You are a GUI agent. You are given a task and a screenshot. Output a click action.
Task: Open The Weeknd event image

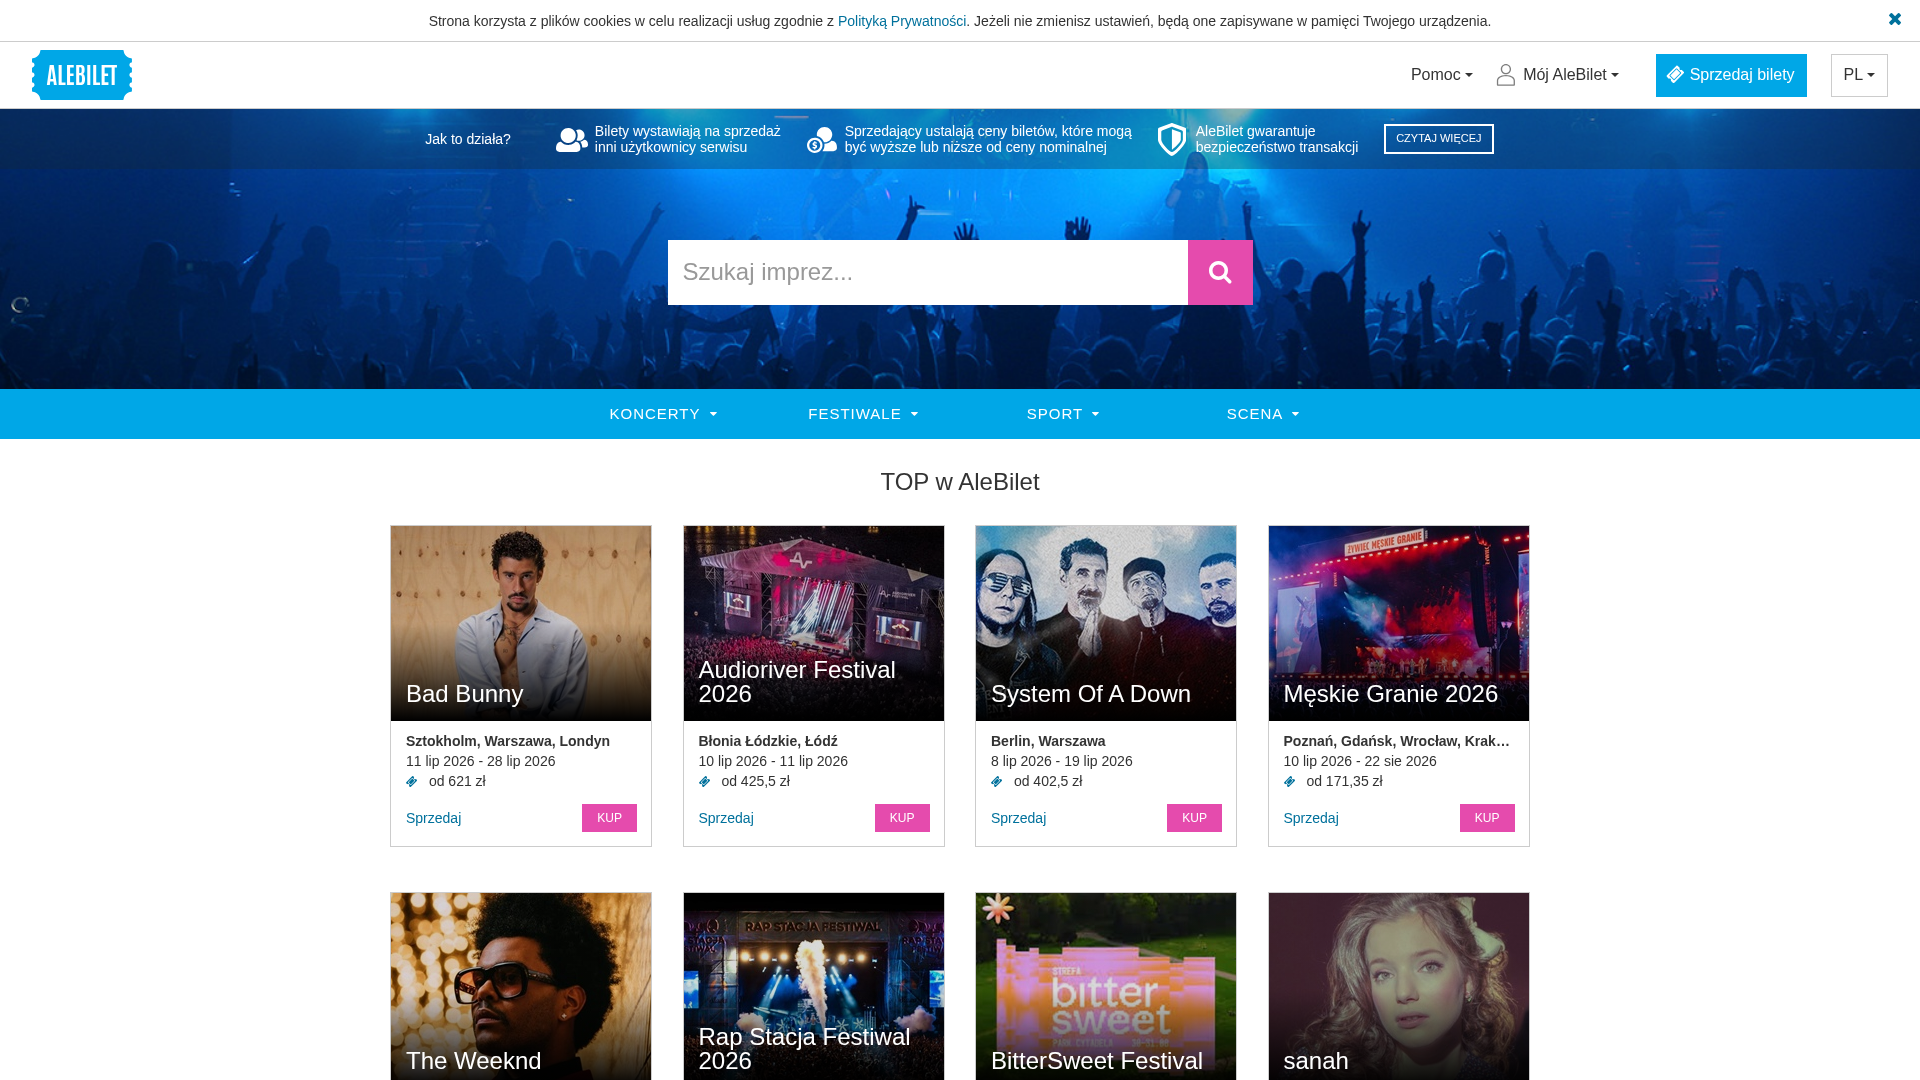(x=521, y=986)
